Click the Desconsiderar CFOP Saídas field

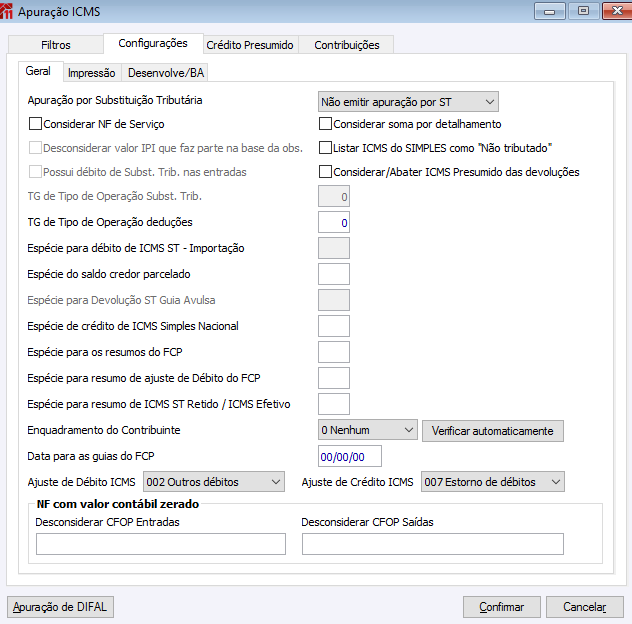click(432, 544)
